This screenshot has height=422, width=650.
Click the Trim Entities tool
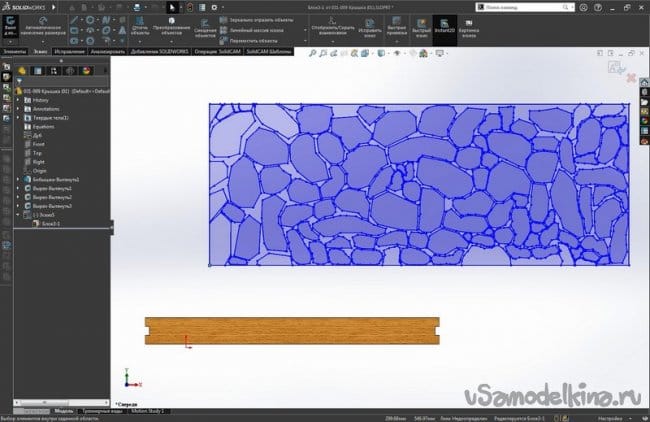click(140, 28)
